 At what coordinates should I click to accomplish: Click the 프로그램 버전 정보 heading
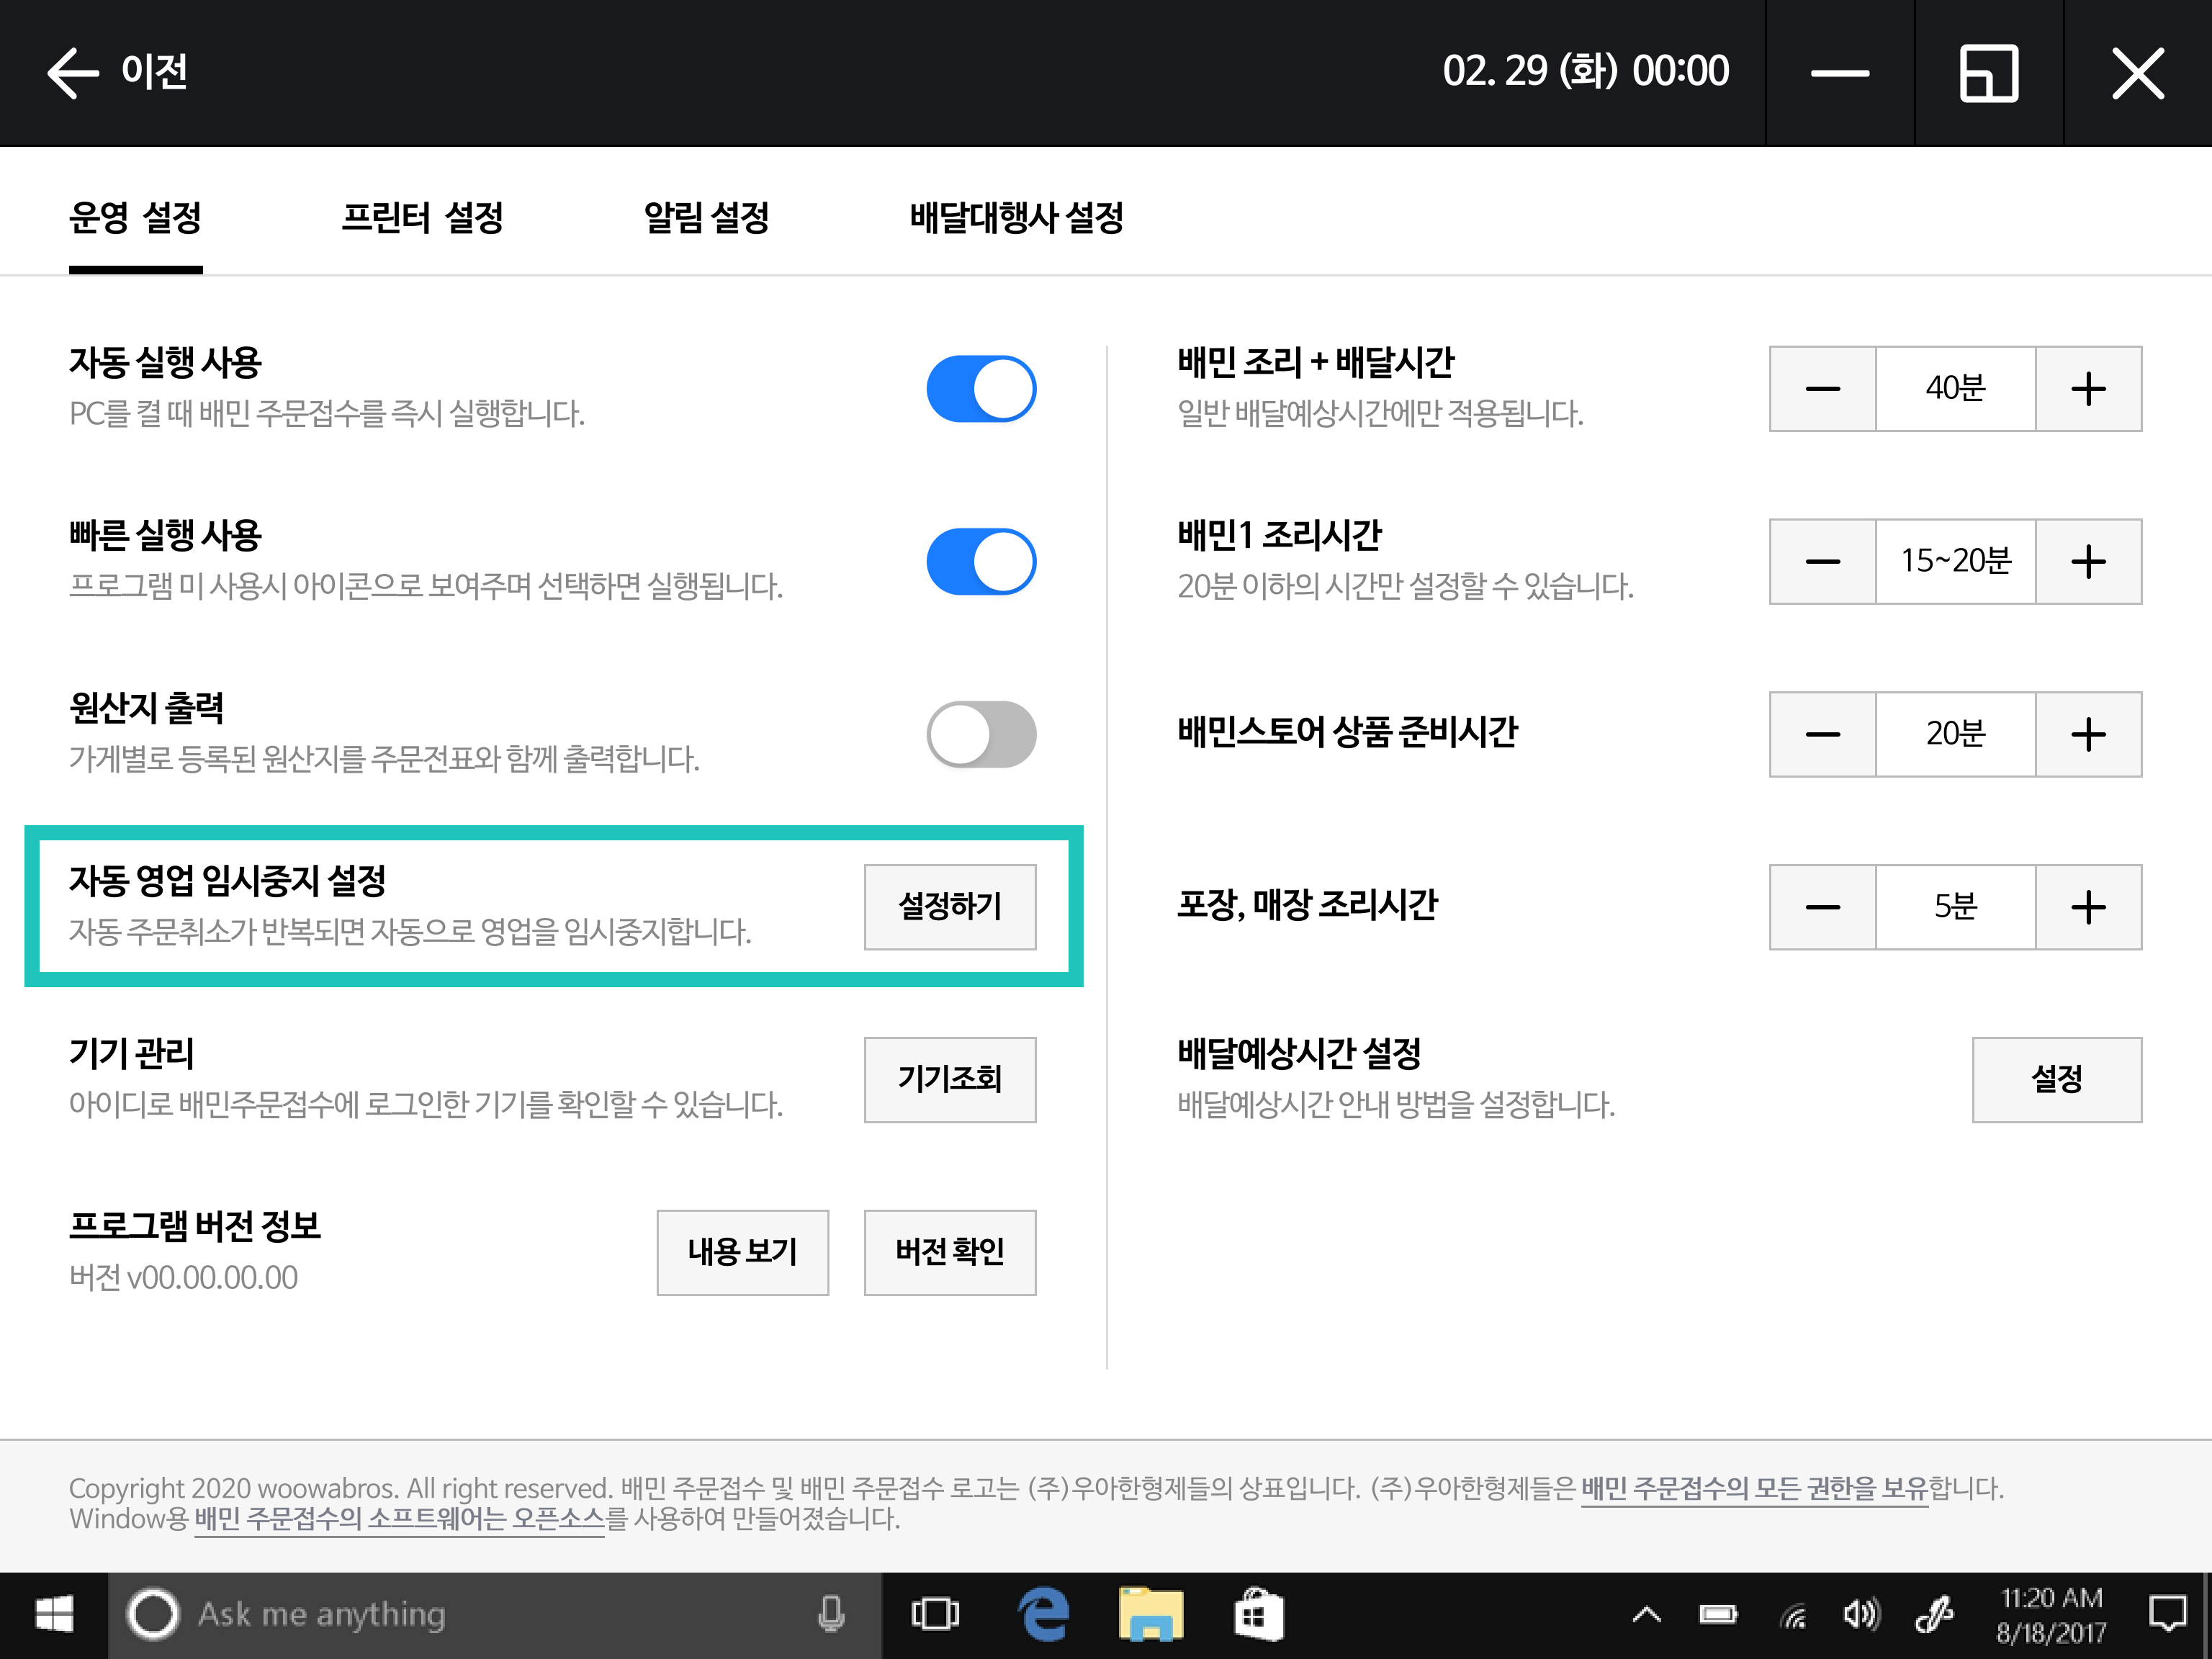tap(195, 1227)
